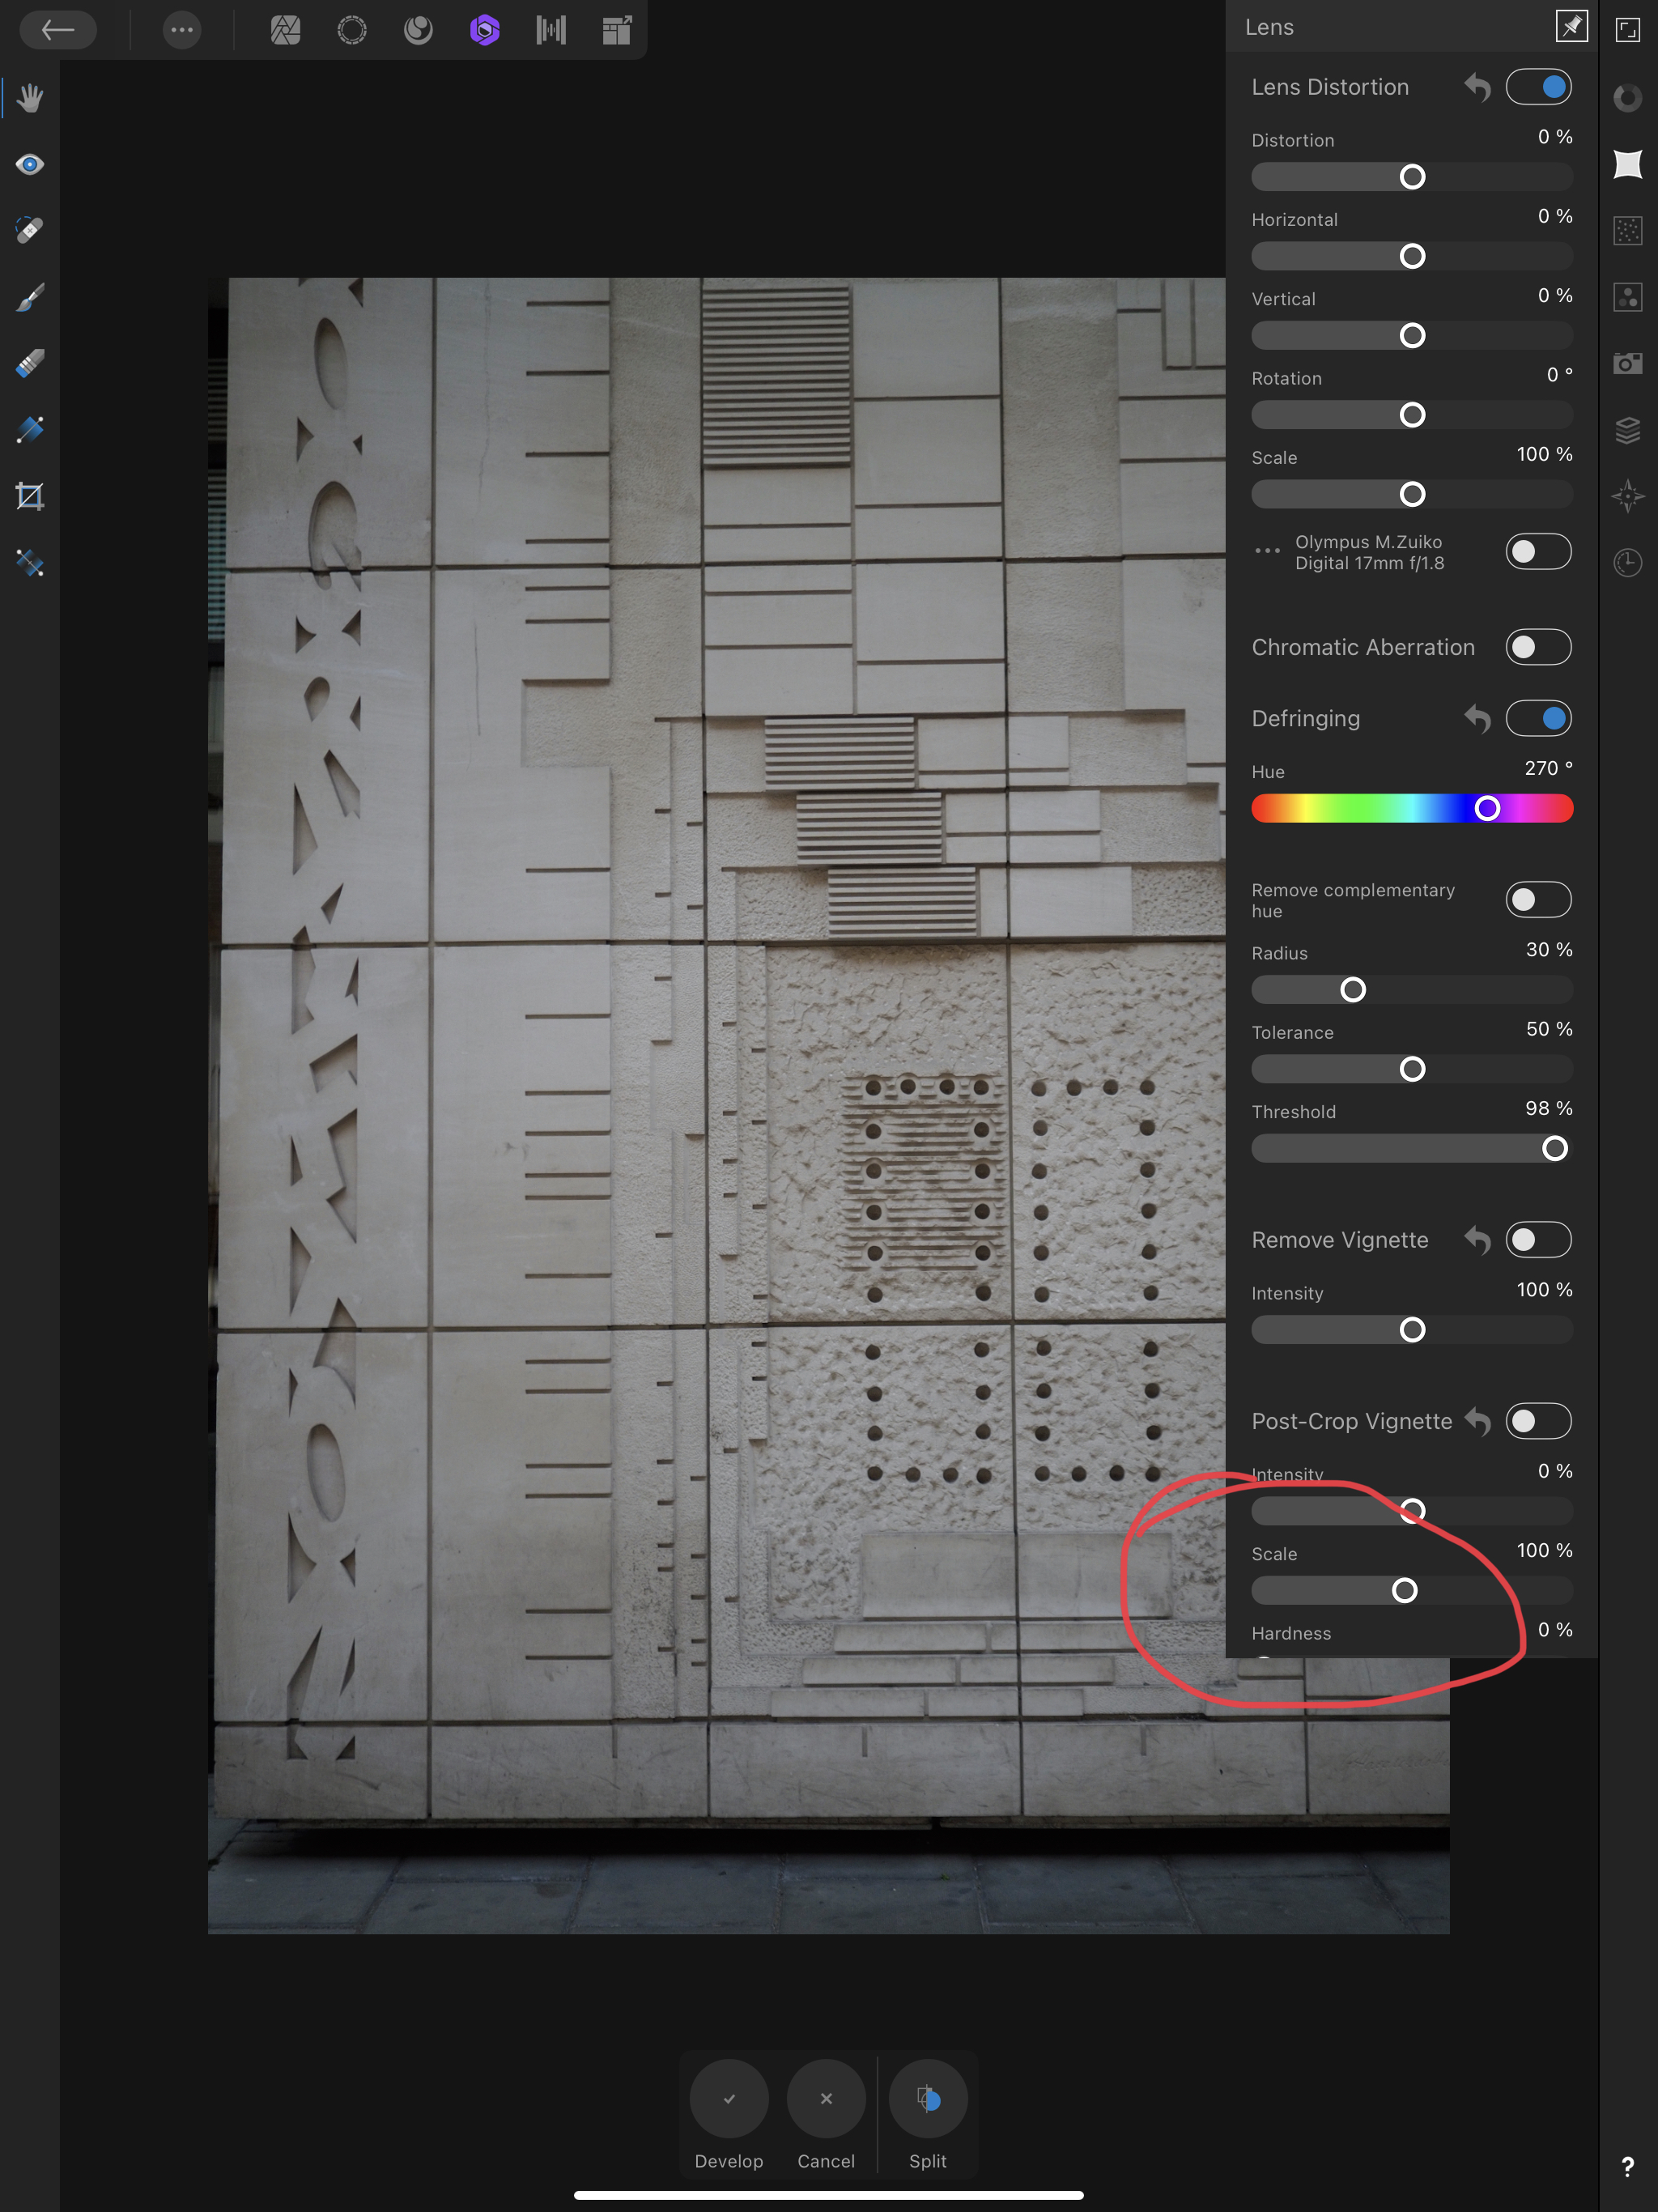Toggle Lens Distortion switch off
This screenshot has width=1658, height=2212.
[x=1538, y=87]
